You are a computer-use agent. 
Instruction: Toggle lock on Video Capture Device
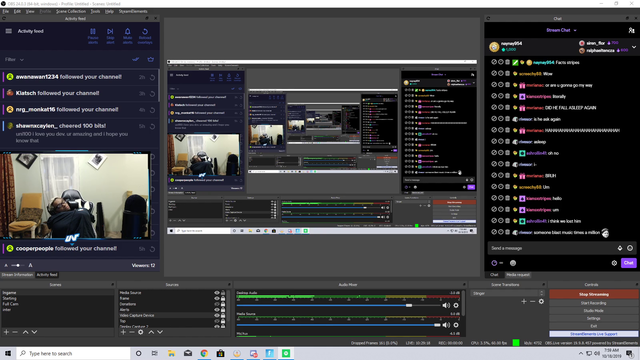(223, 316)
